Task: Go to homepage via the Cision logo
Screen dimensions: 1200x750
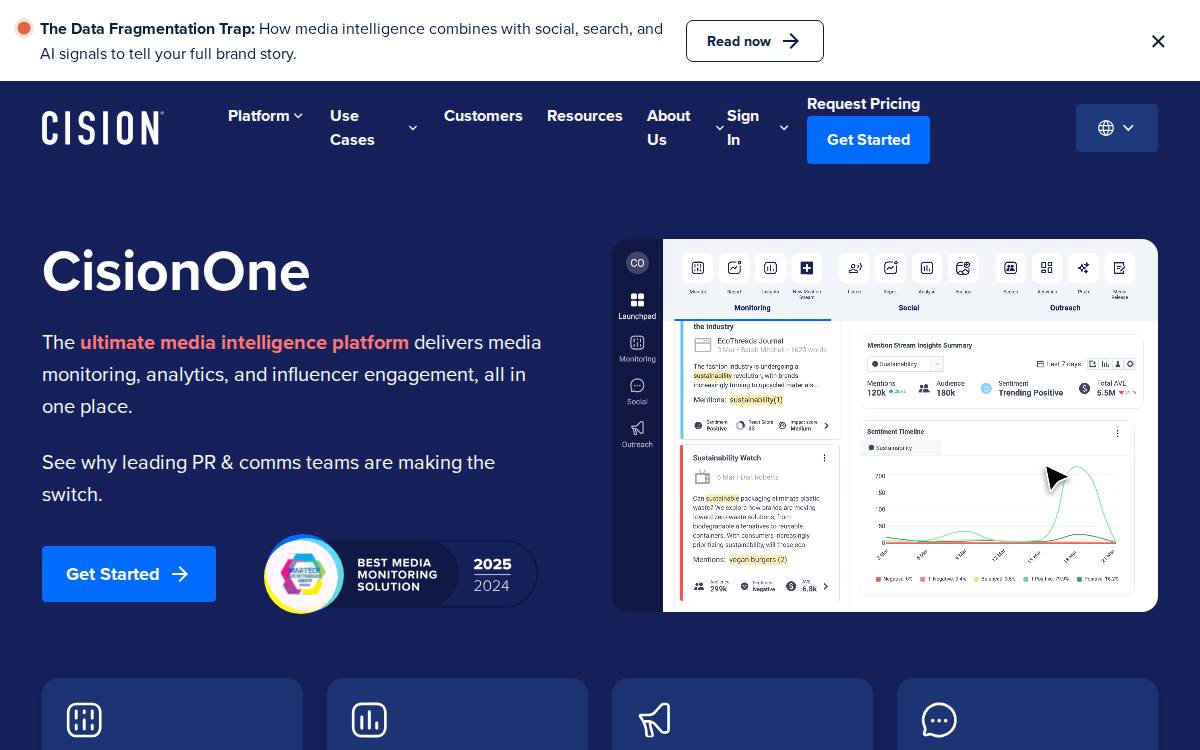Action: coord(103,128)
